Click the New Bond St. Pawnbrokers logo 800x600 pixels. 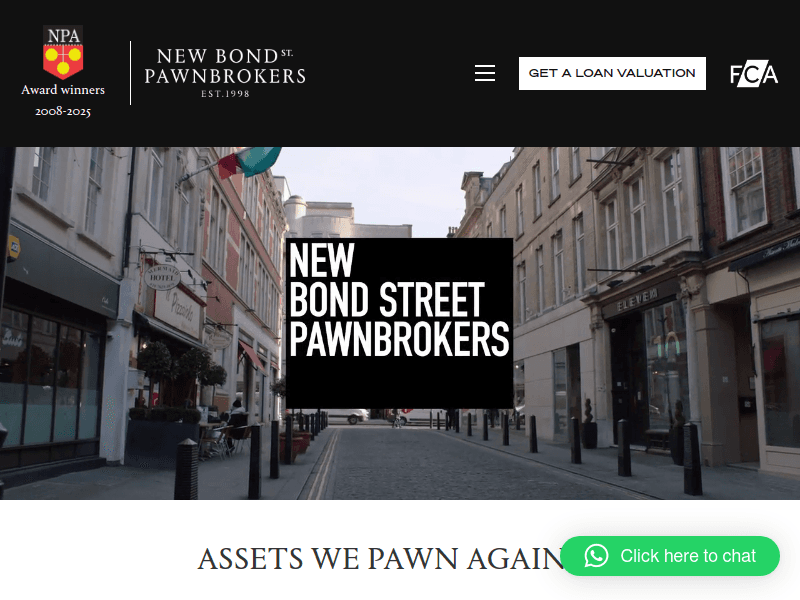(225, 73)
